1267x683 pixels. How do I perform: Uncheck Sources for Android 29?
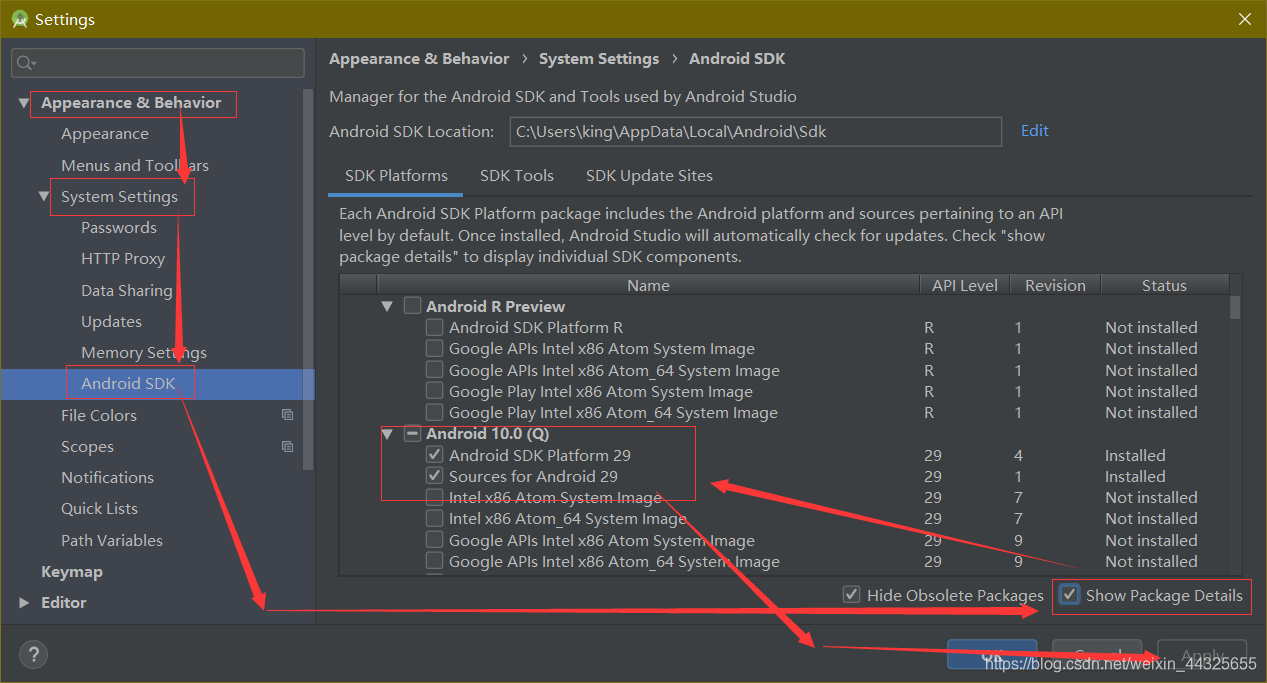[x=434, y=476]
